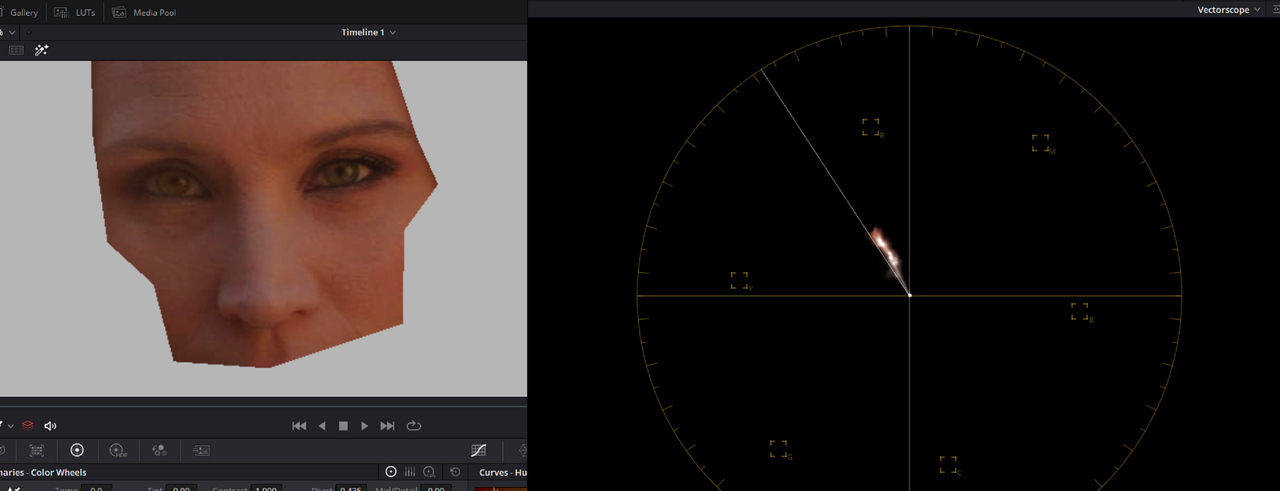Image resolution: width=1280 pixels, height=491 pixels.
Task: Open the viewer overlay mode chevron
Action: (10, 426)
